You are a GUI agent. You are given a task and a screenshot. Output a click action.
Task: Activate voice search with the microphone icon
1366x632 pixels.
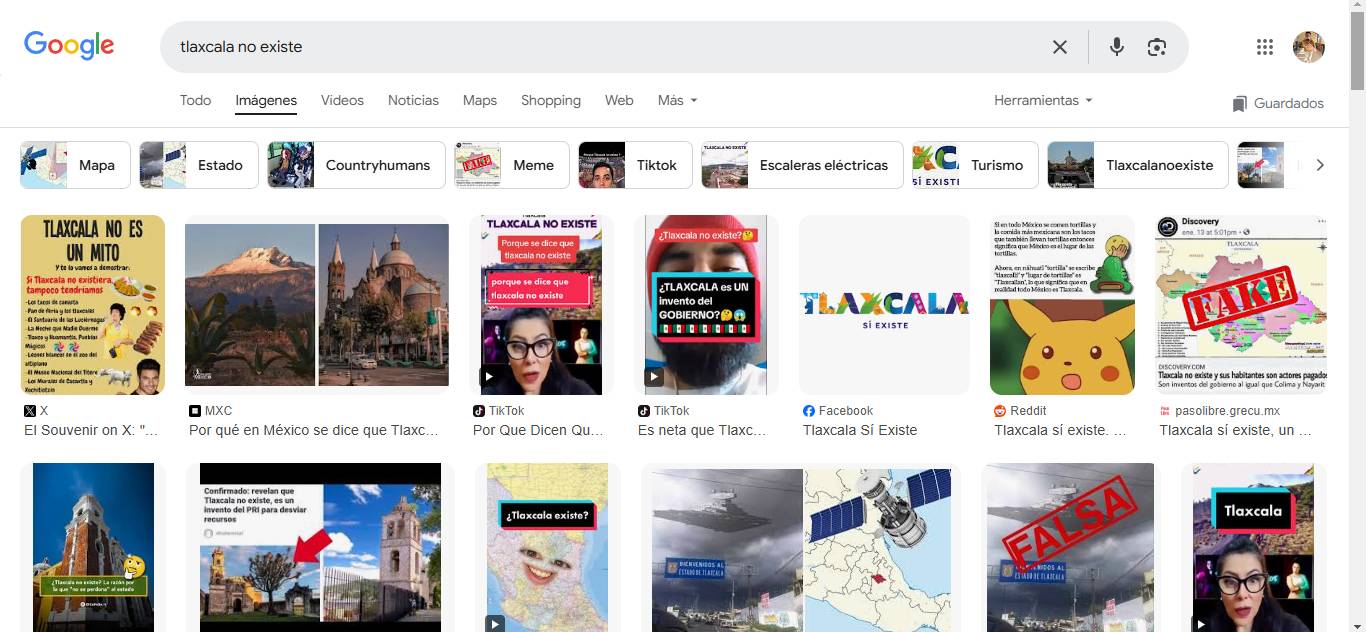[1116, 46]
